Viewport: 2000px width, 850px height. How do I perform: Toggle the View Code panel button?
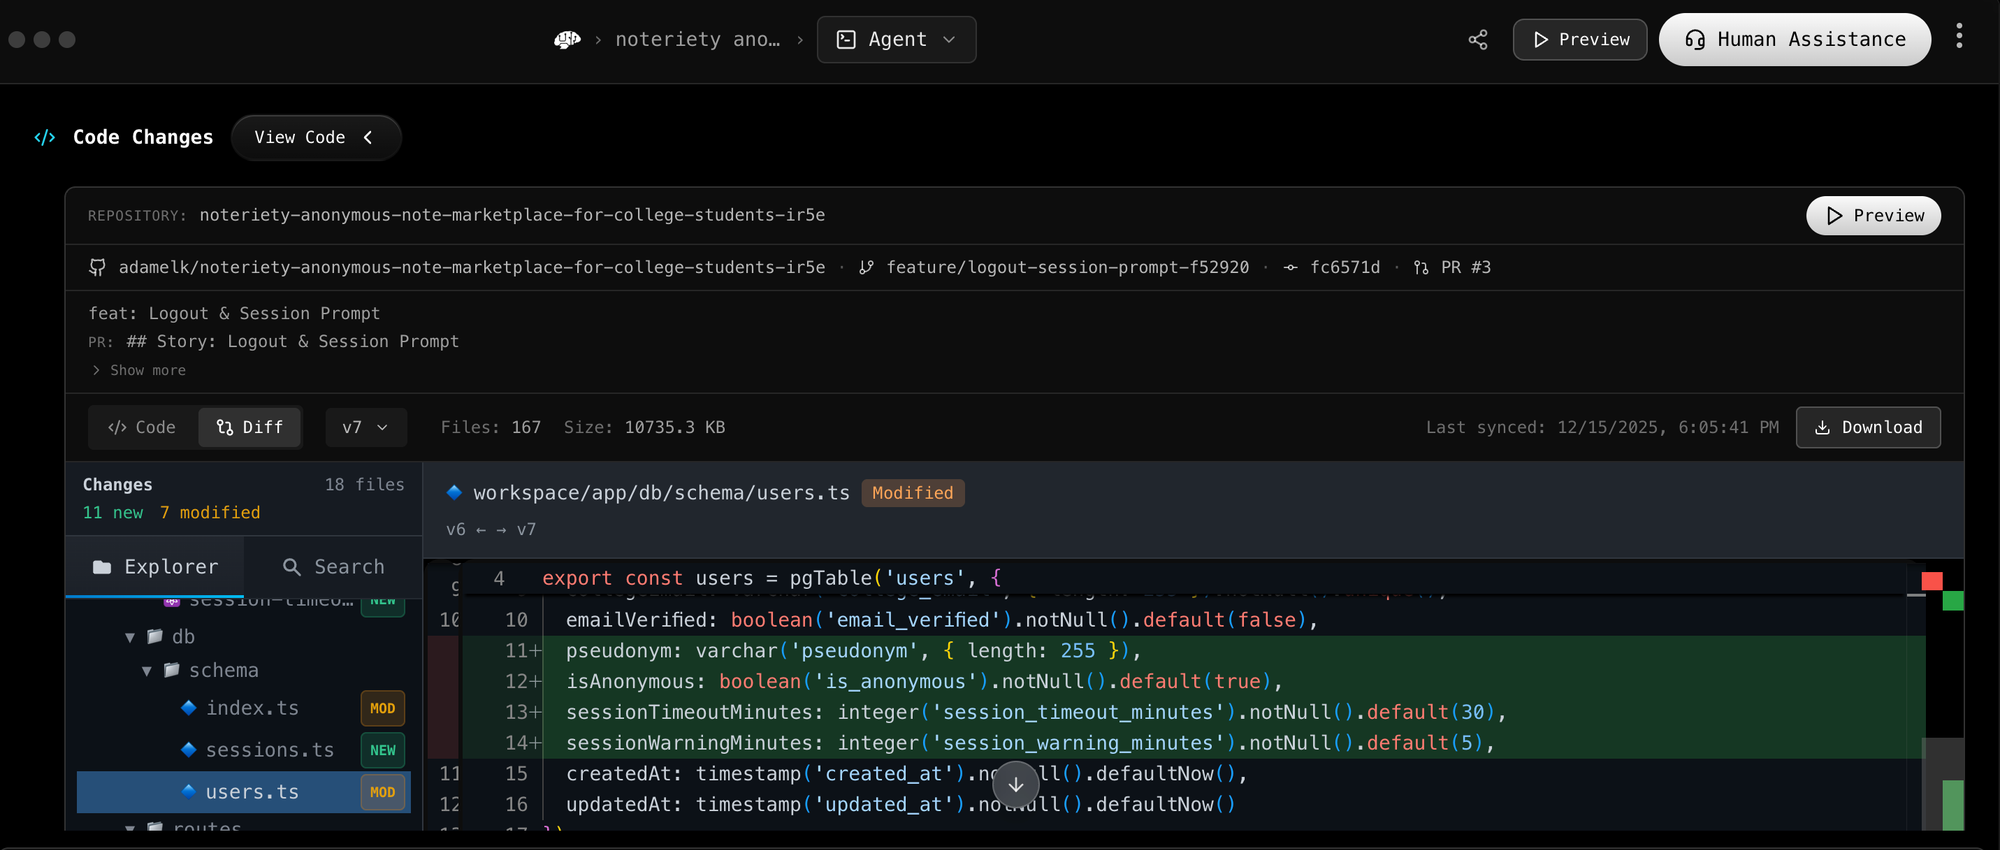(315, 138)
